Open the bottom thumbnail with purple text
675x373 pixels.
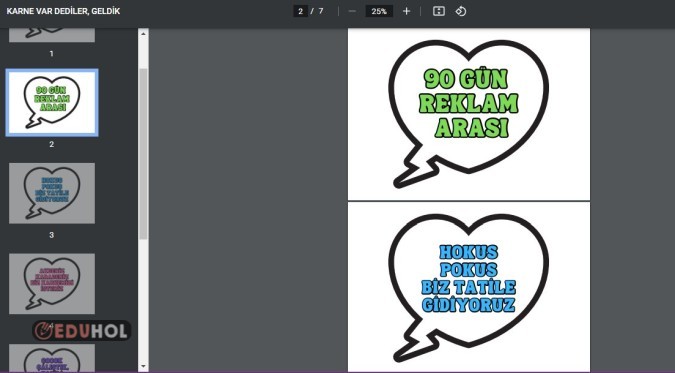coord(52,358)
